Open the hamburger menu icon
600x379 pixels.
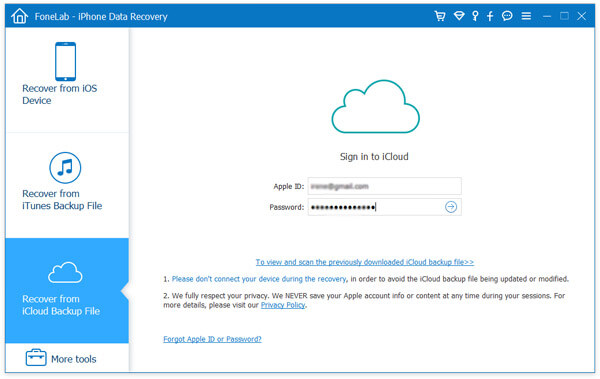point(526,16)
